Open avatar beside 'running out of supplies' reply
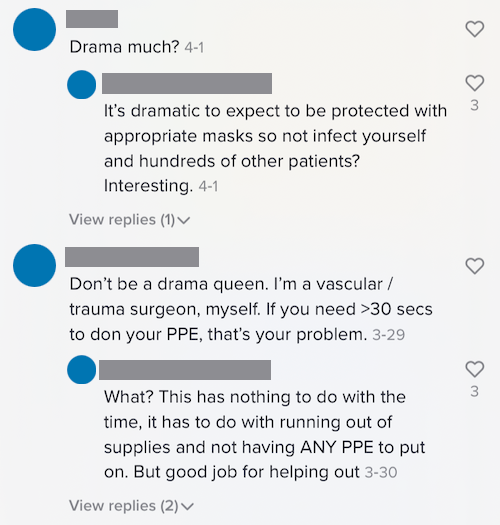Image resolution: width=500 pixels, height=525 pixels. click(82, 370)
